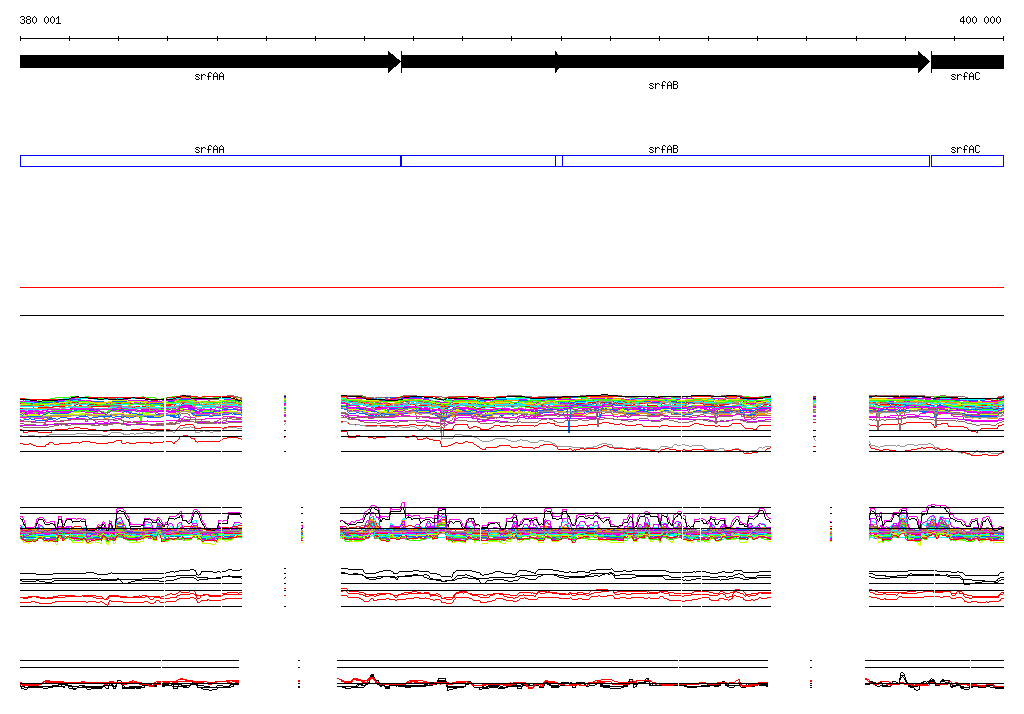
Task: Select the blue srfAA annotation box
Action: coord(210,161)
